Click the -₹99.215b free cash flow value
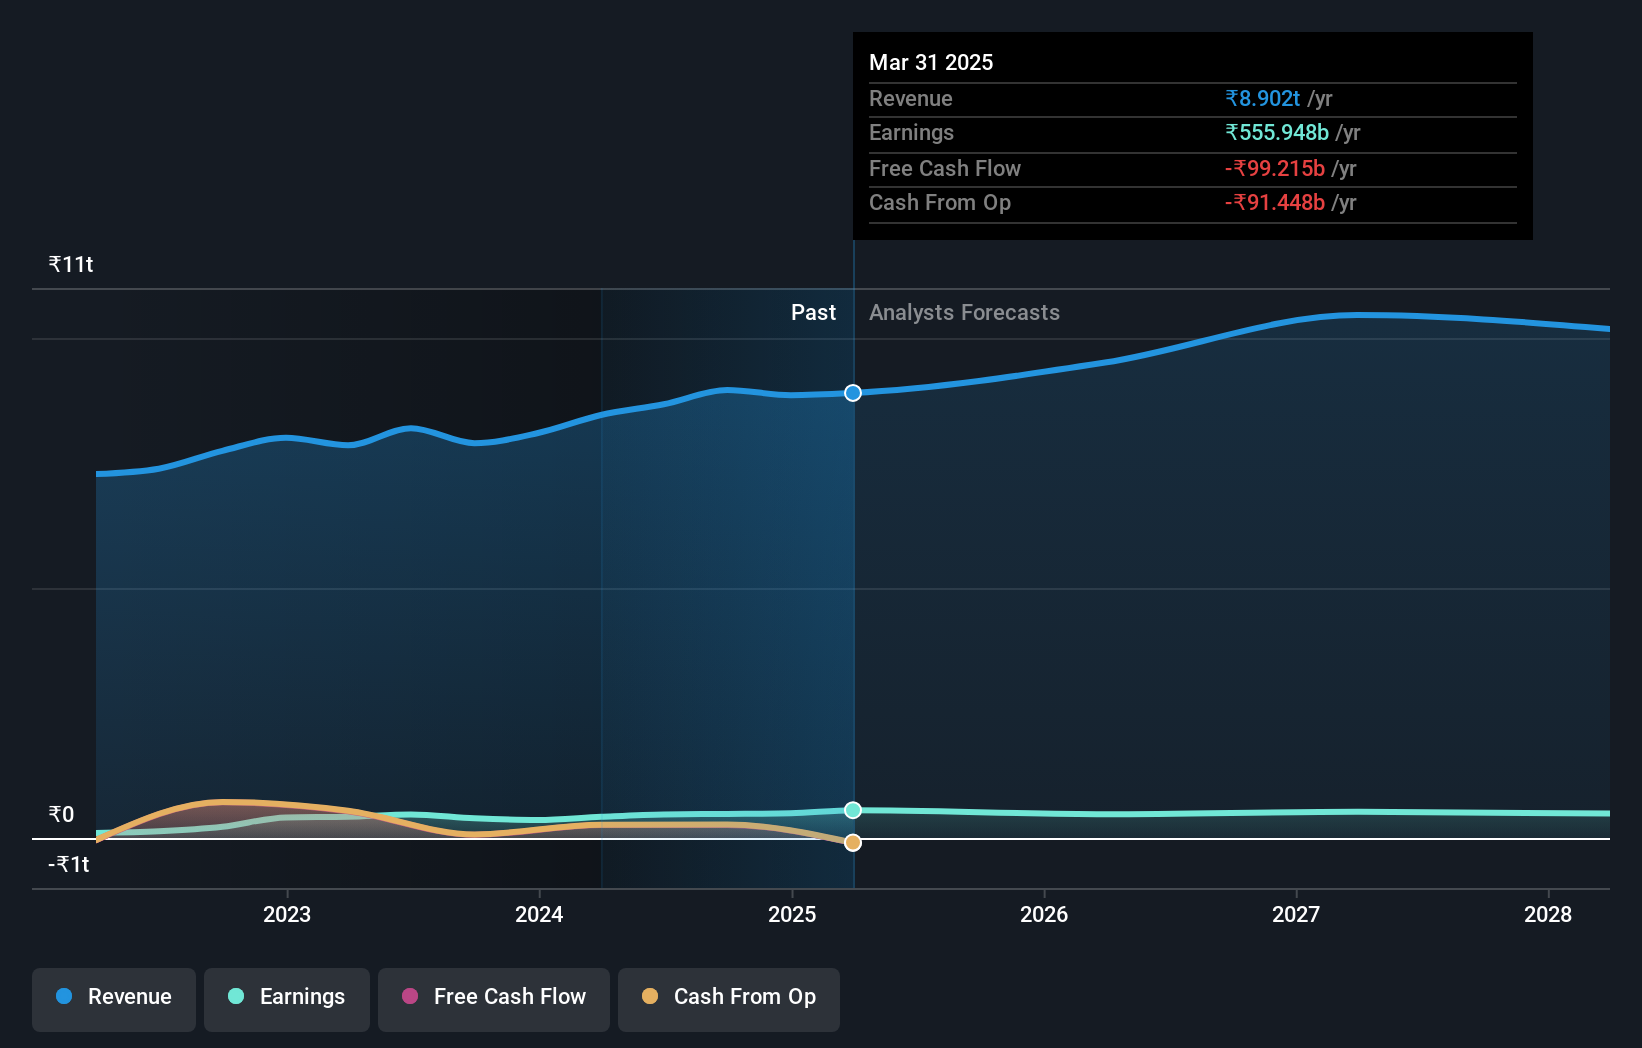This screenshot has width=1642, height=1048. point(1275,168)
